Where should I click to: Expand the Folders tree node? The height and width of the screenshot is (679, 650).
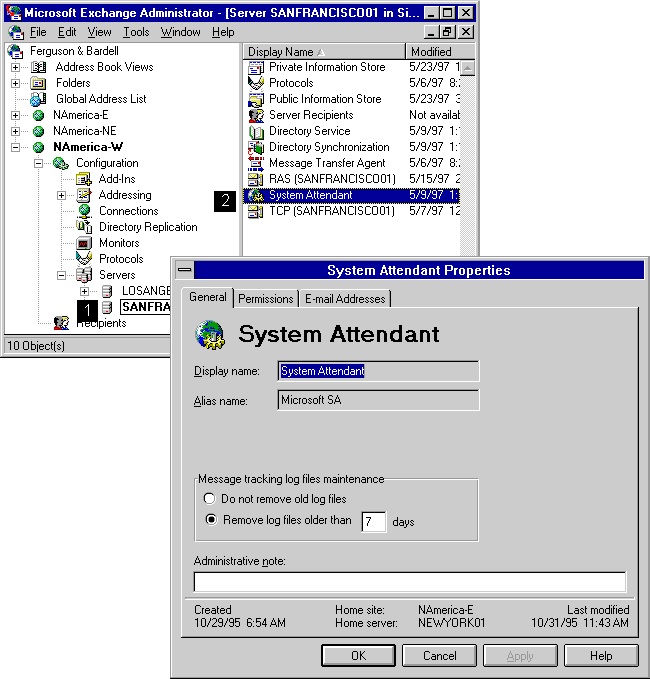coord(16,83)
